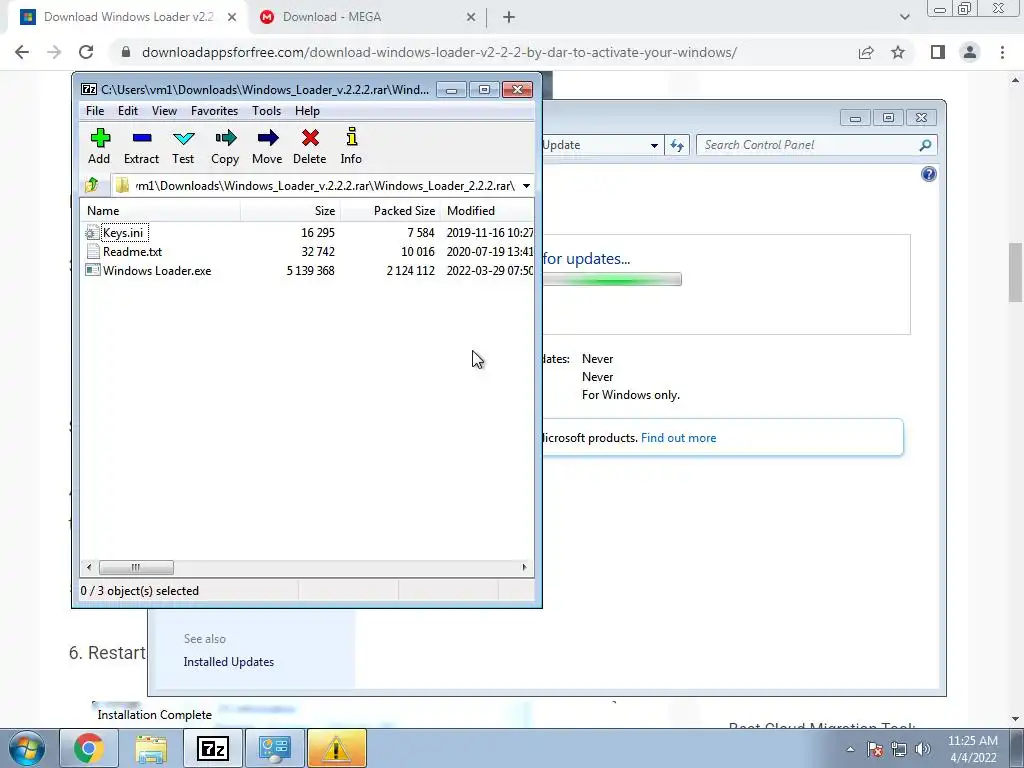Open the Info properties icon in 7-Zip

(351, 137)
